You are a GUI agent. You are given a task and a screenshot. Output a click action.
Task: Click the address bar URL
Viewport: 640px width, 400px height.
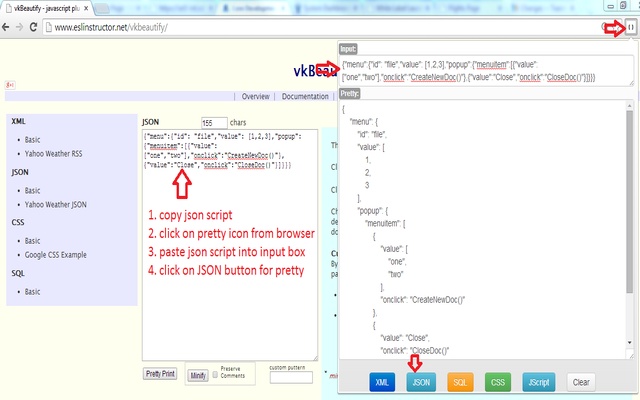(111, 27)
